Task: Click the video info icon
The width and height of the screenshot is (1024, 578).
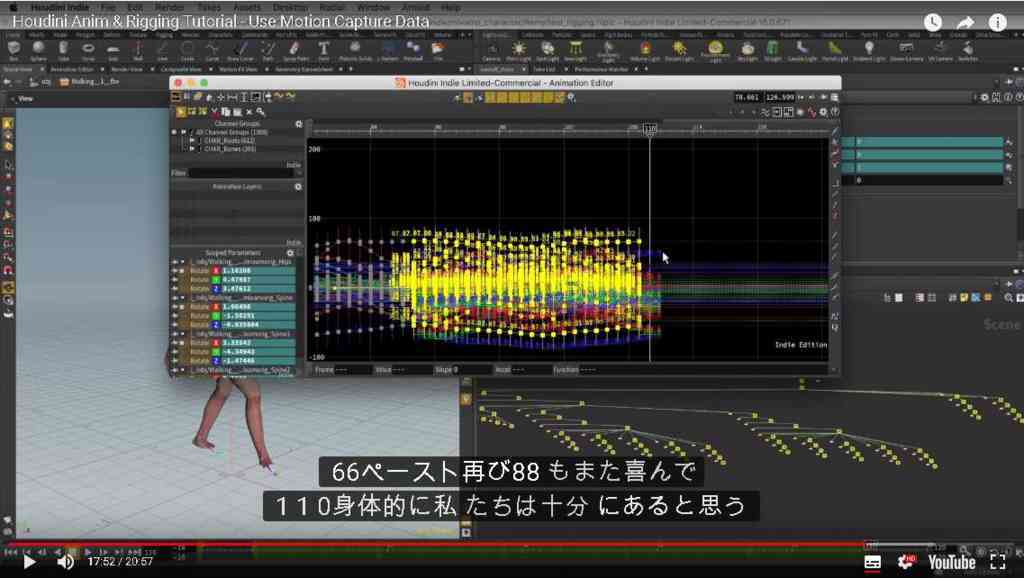Action: tap(998, 22)
